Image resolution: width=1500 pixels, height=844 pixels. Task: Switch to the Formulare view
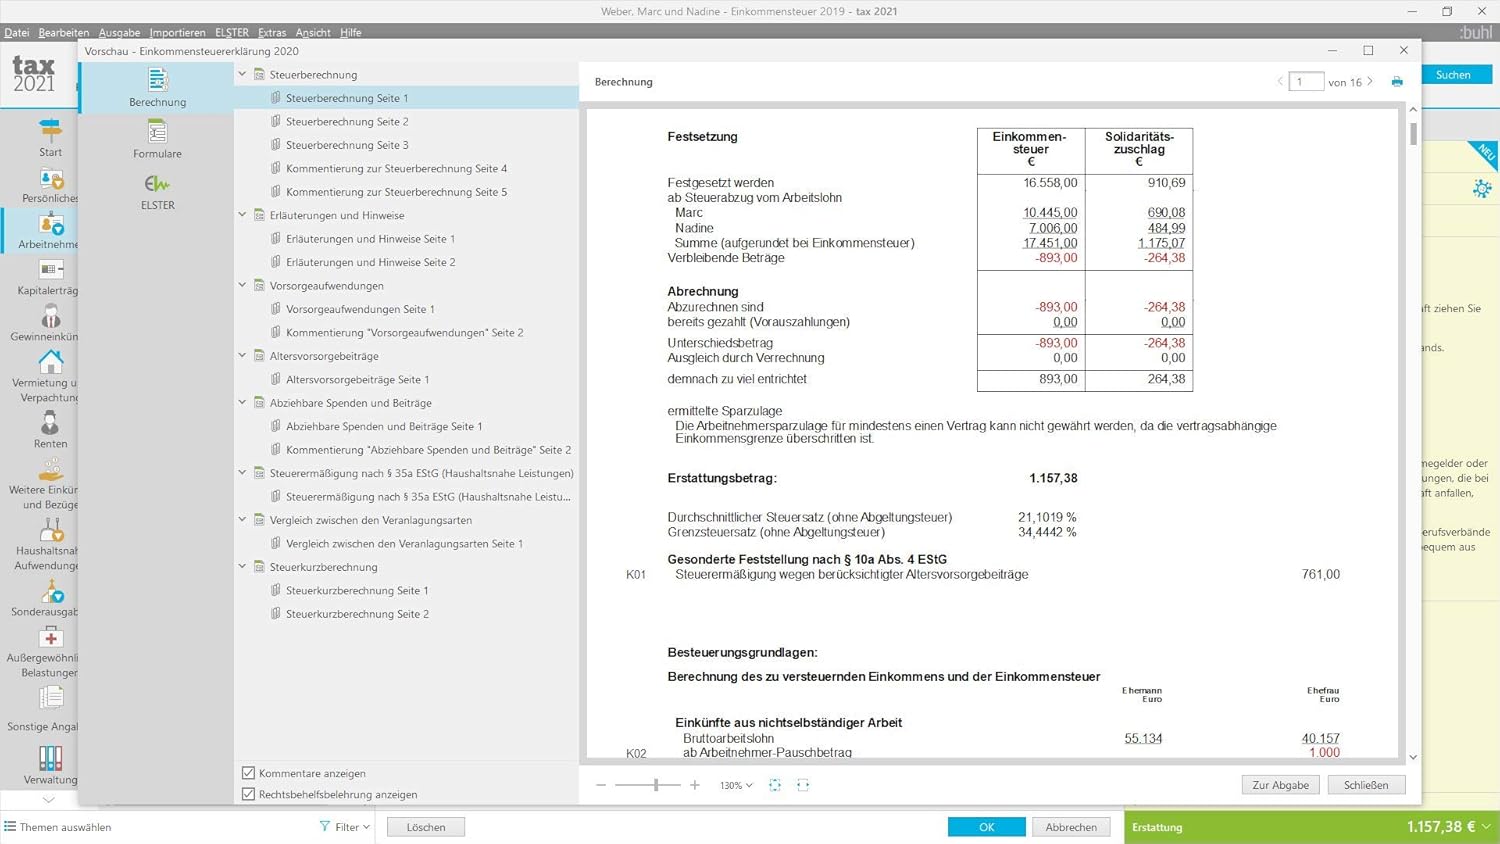[157, 133]
